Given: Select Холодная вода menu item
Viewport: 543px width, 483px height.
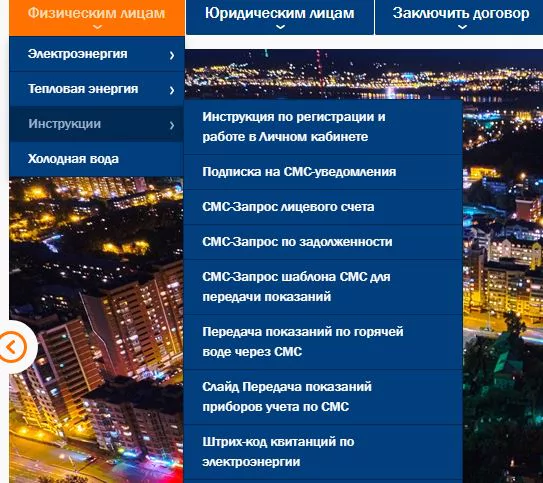Looking at the screenshot, I should click(x=97, y=159).
